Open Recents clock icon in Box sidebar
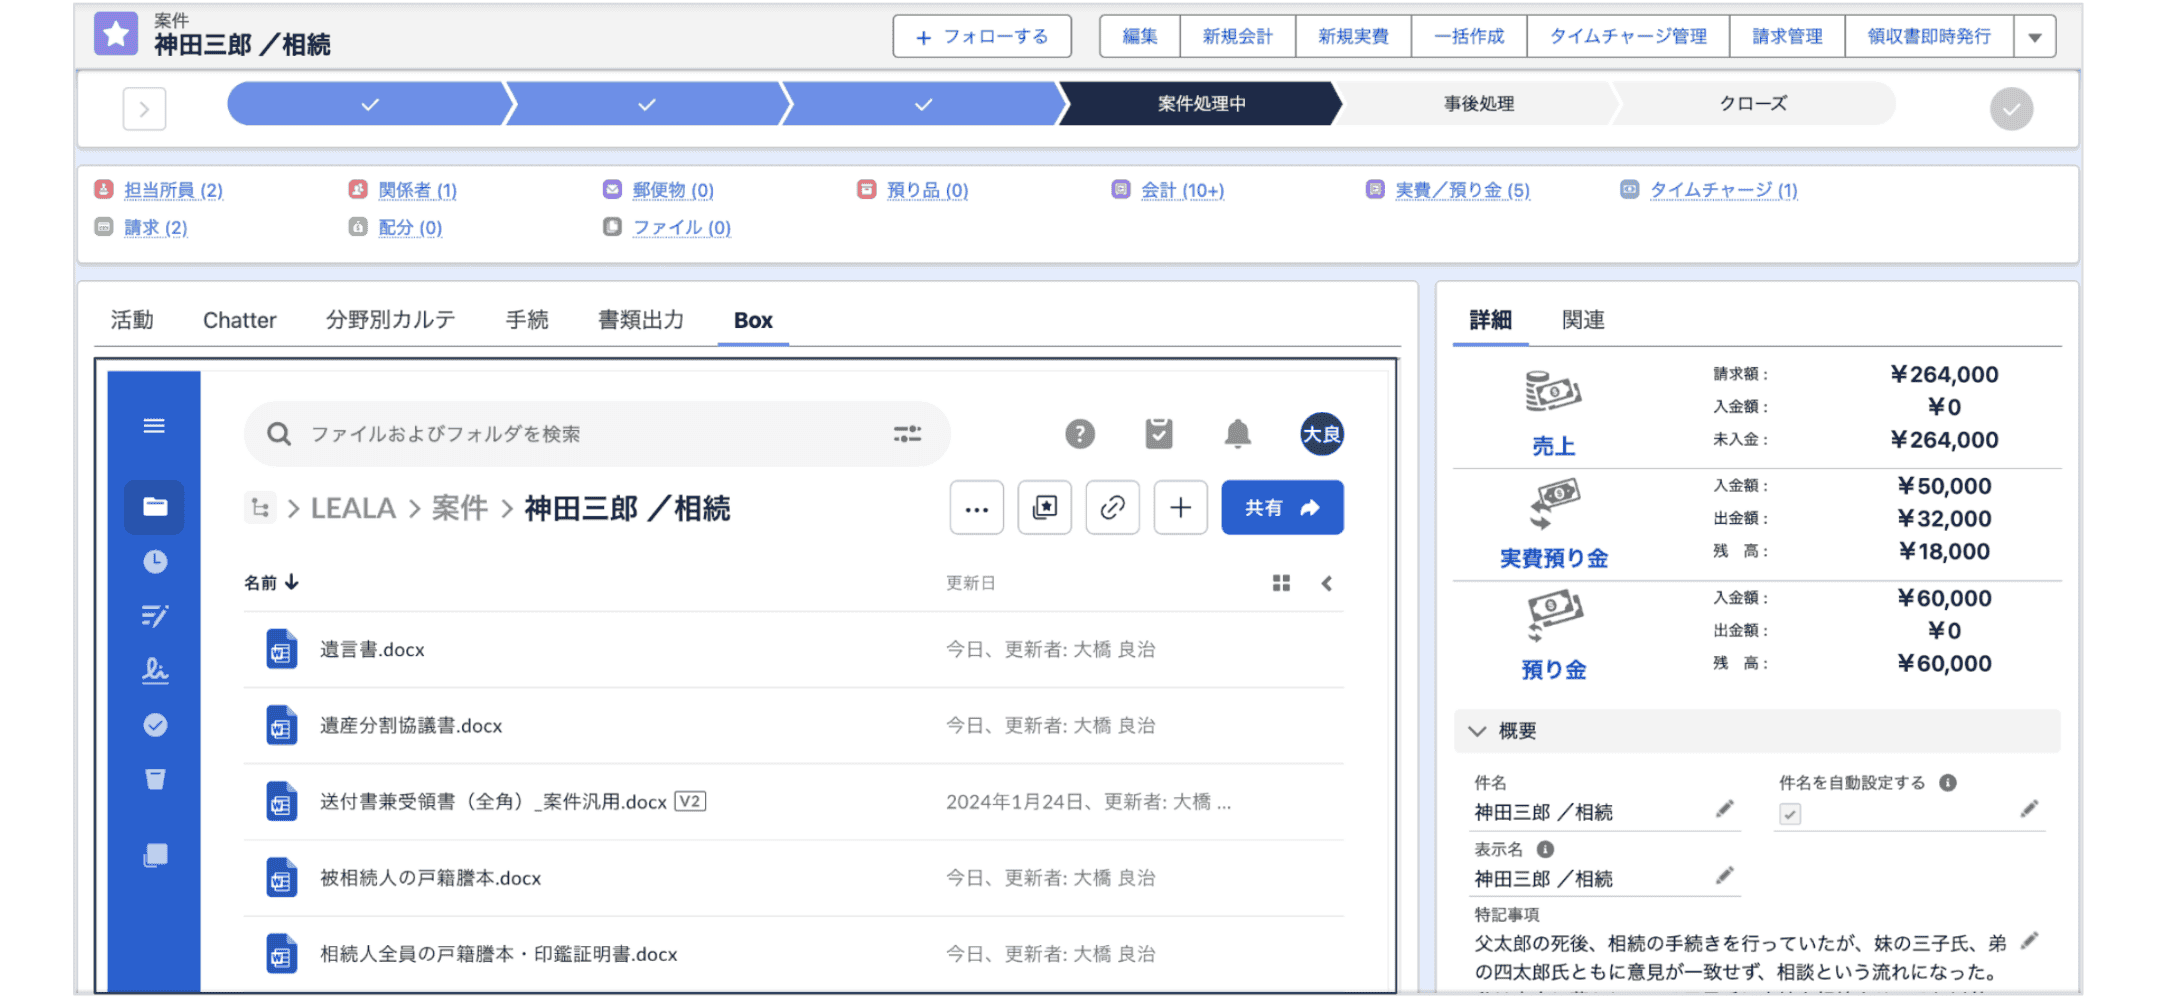 tap(155, 562)
